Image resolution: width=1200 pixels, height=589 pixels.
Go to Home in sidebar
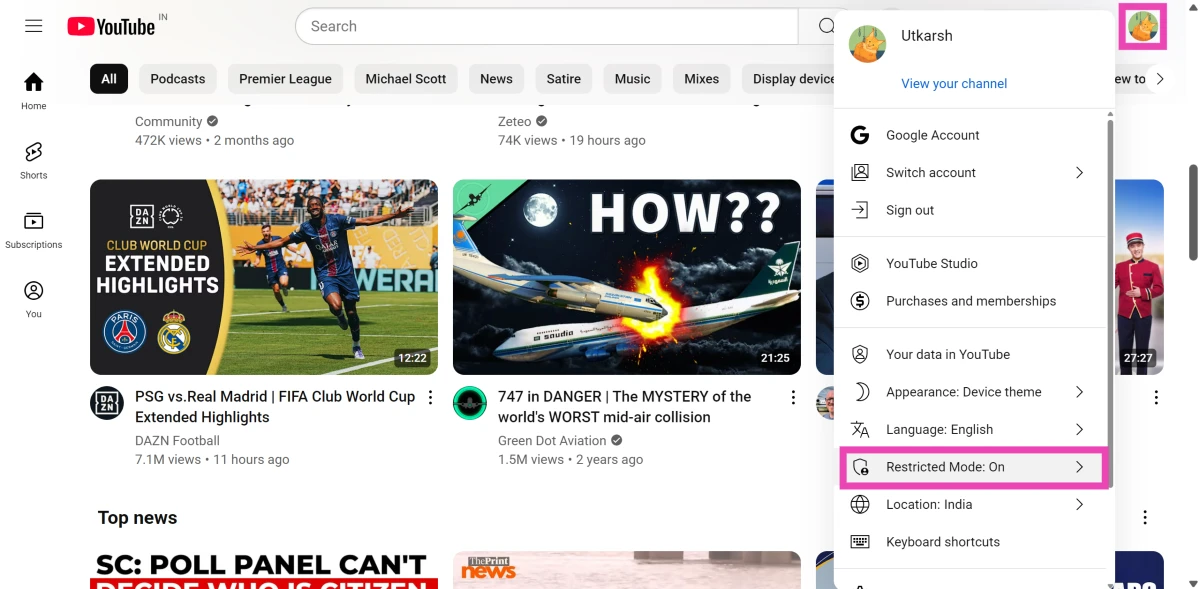coord(34,90)
